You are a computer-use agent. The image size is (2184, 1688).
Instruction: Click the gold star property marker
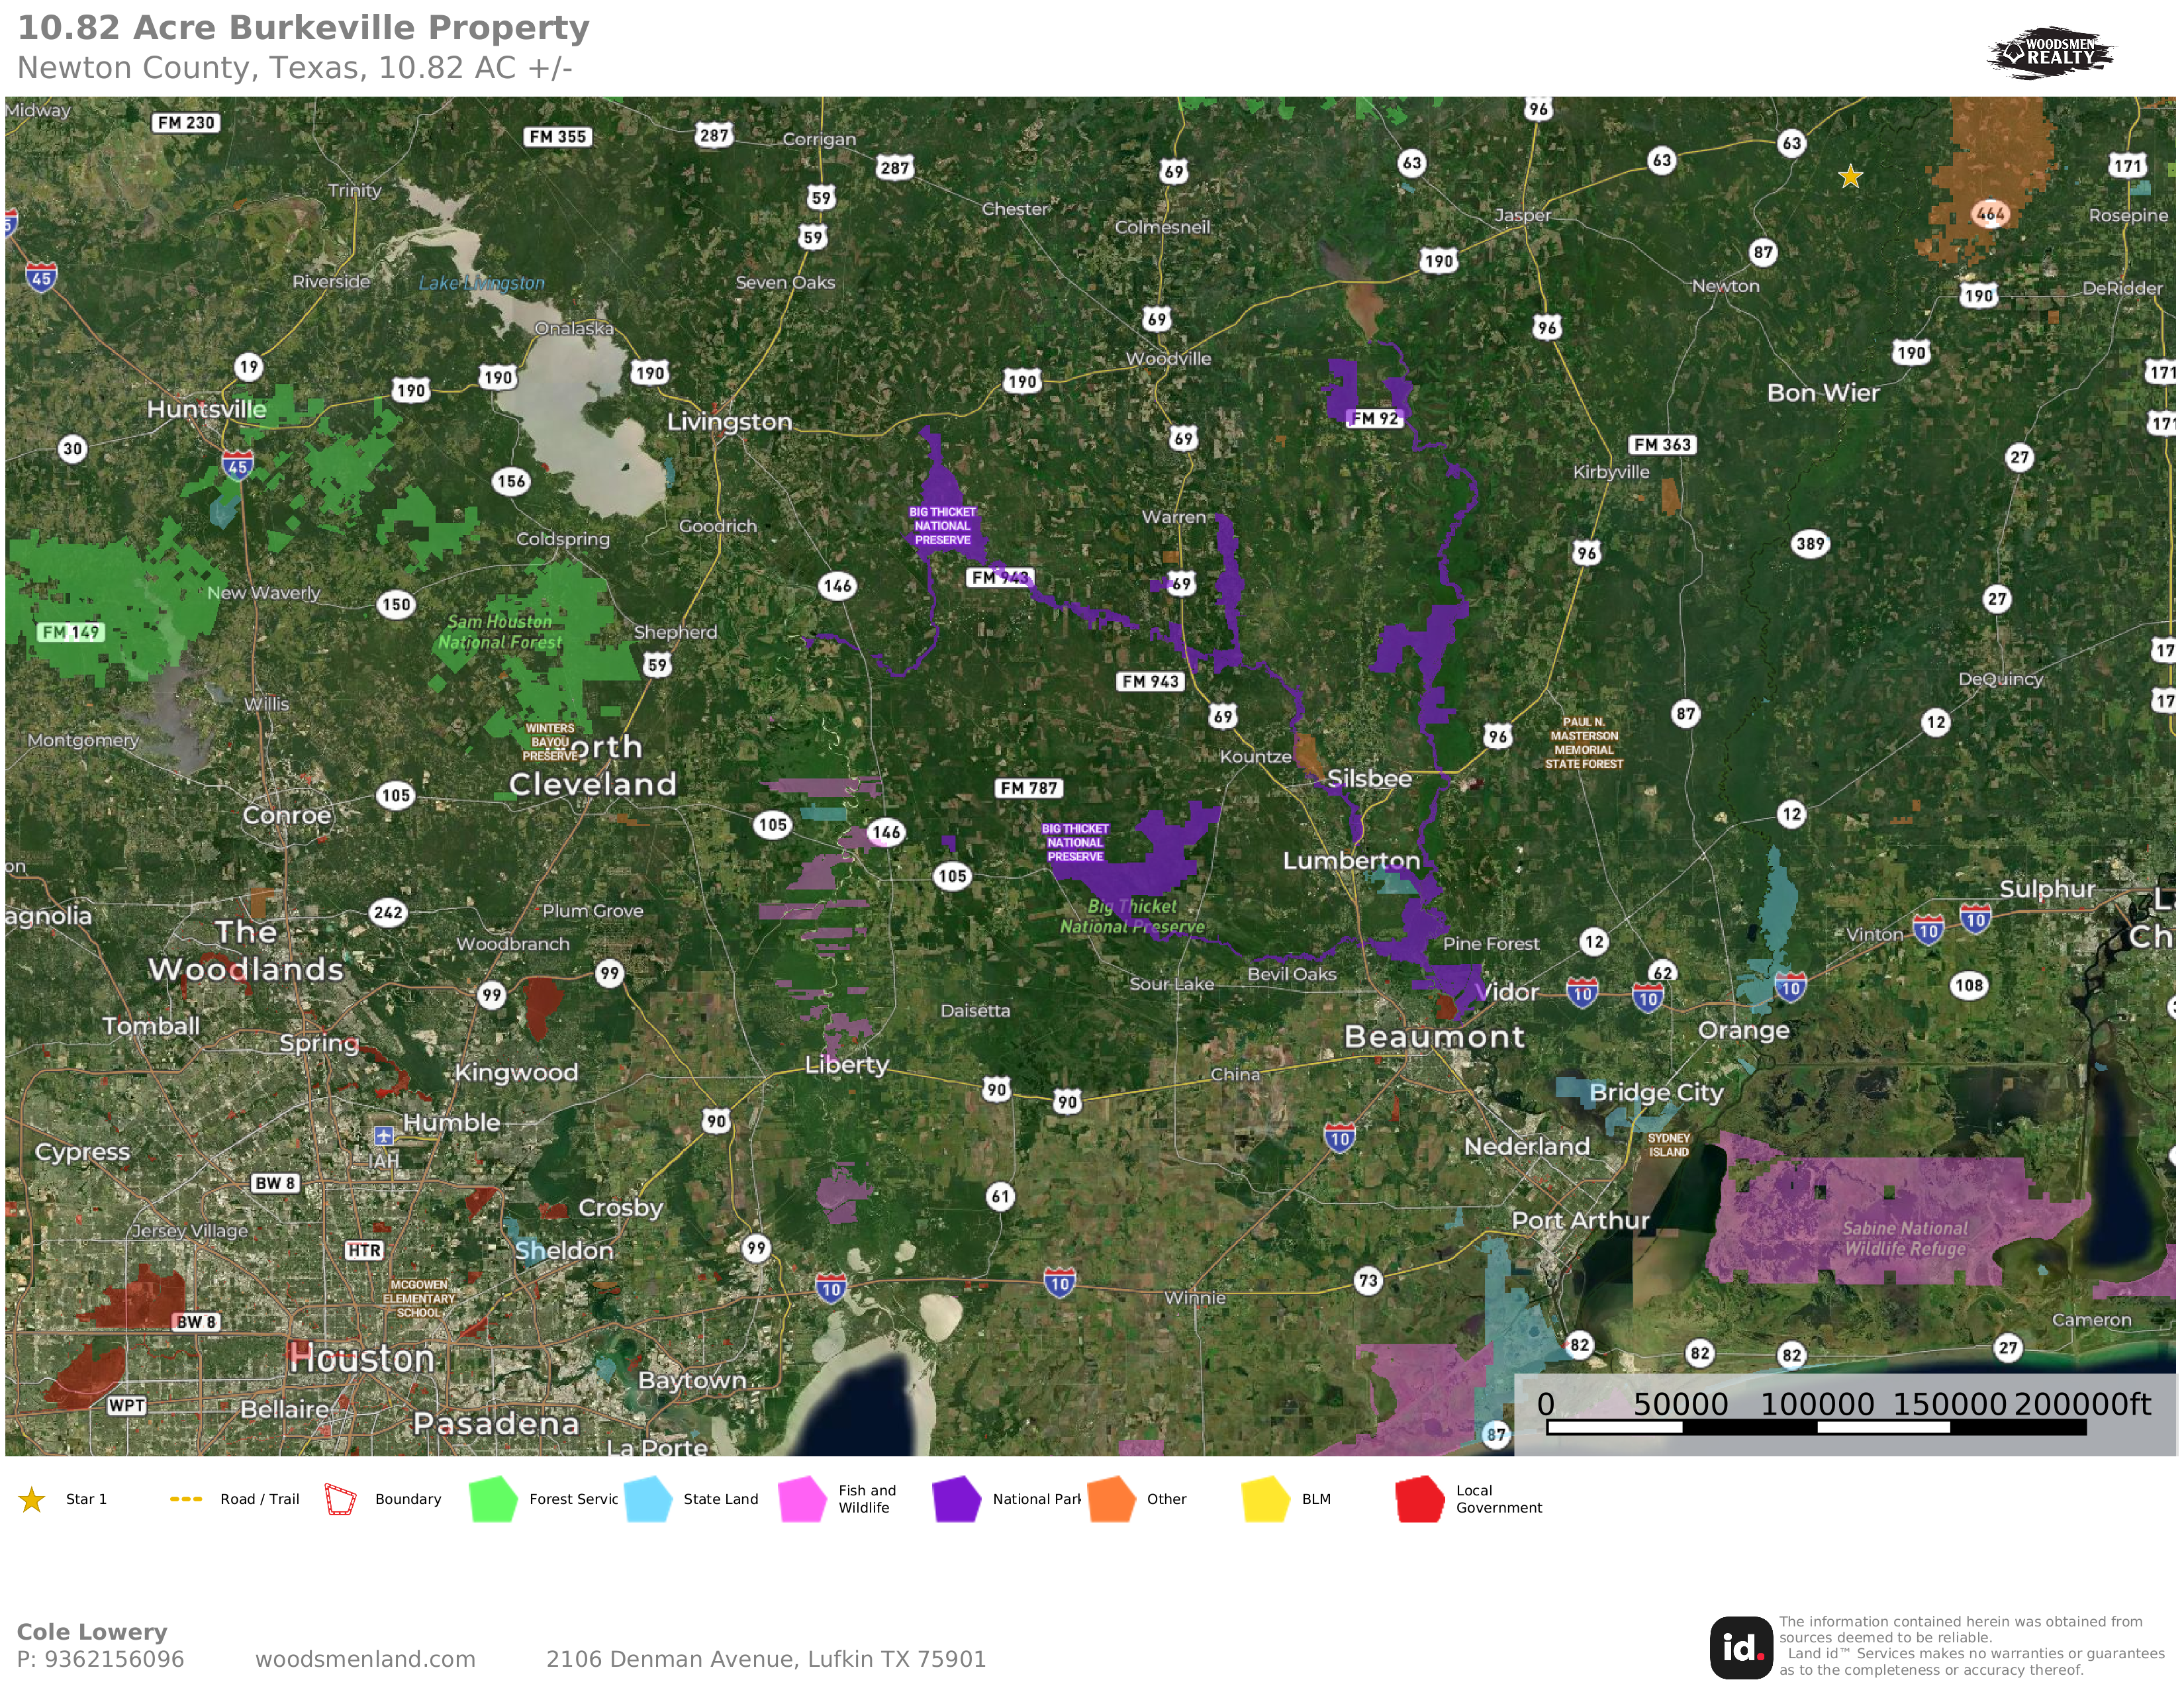point(1850,177)
